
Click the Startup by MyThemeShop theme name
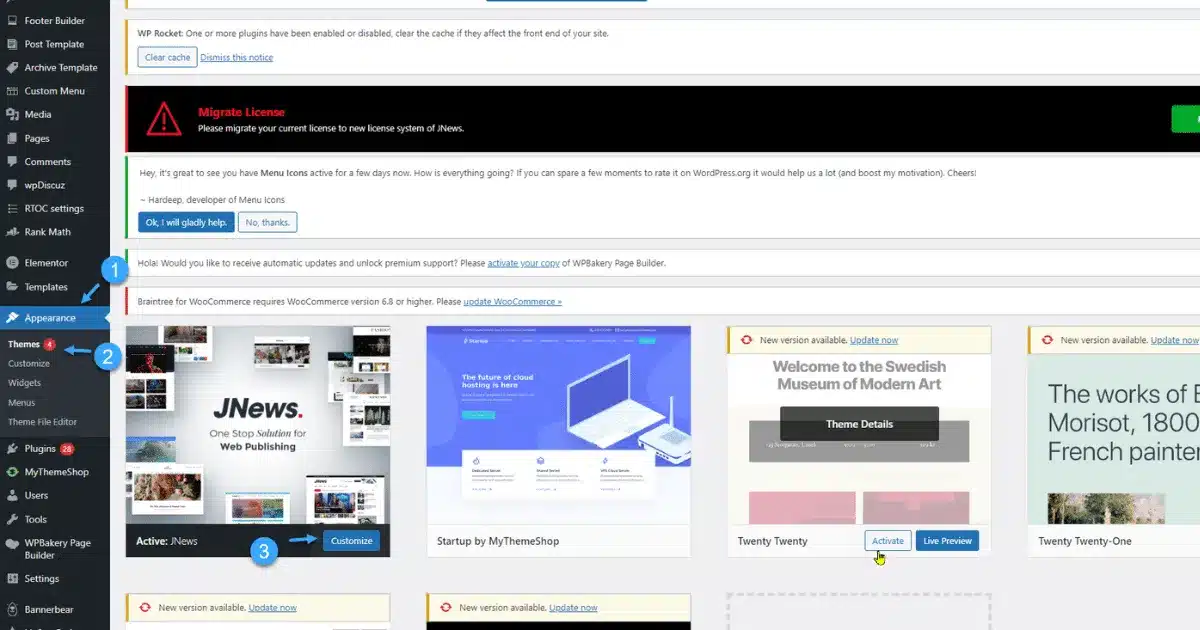click(x=497, y=541)
